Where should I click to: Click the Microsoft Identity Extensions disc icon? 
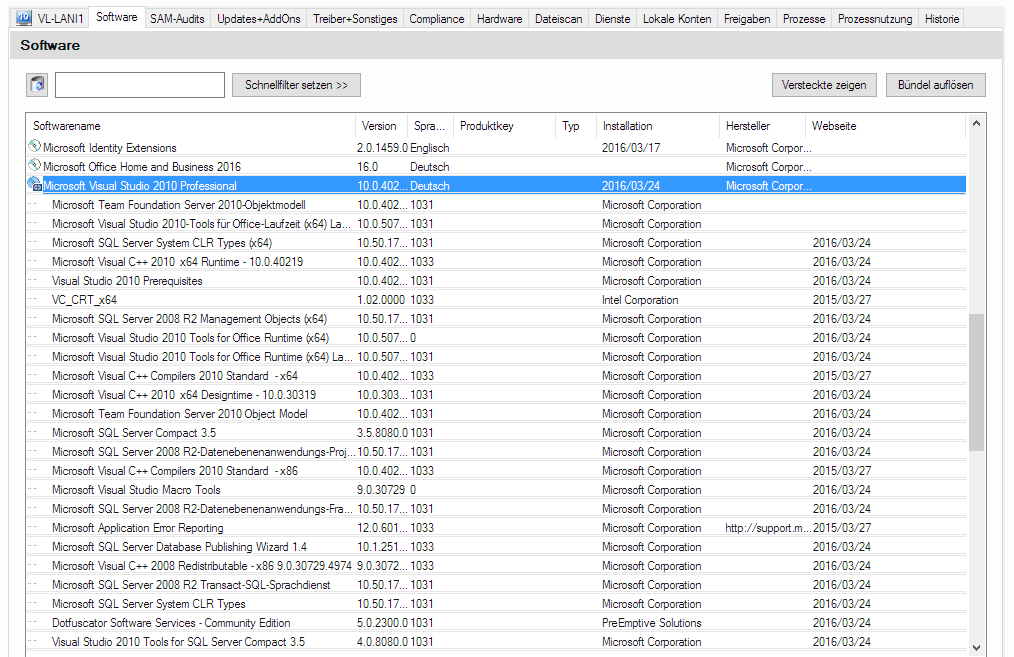pos(35,147)
